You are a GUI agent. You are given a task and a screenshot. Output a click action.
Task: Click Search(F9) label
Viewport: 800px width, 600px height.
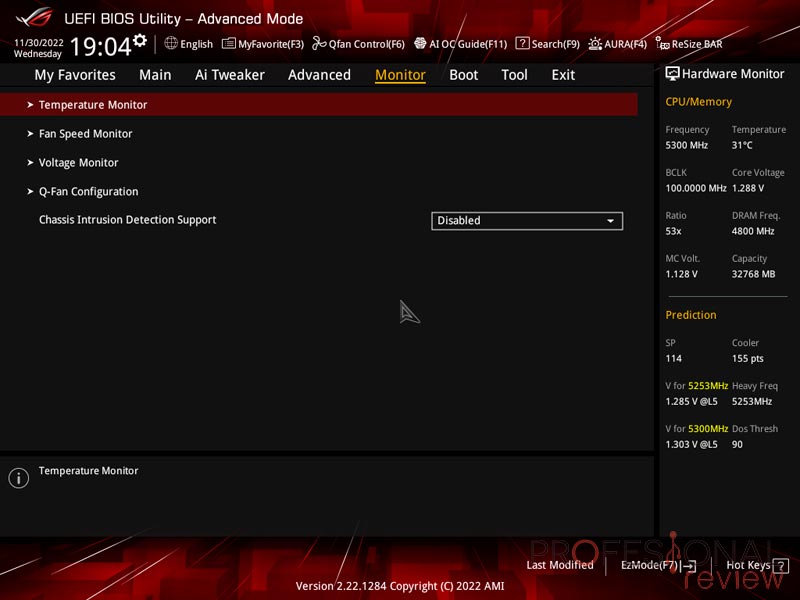tap(556, 44)
